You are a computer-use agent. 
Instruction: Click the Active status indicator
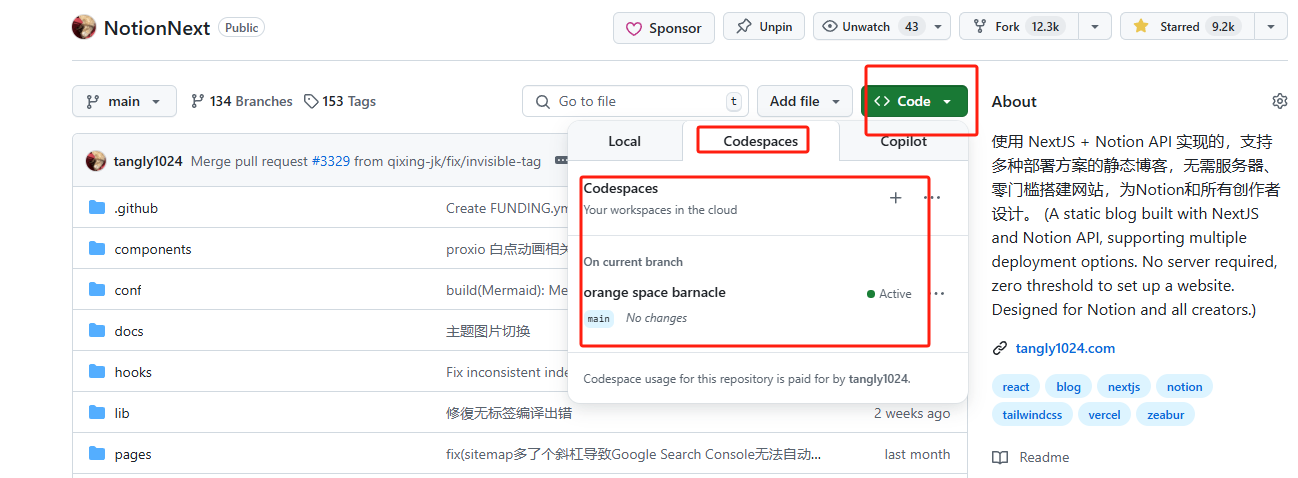coord(889,294)
